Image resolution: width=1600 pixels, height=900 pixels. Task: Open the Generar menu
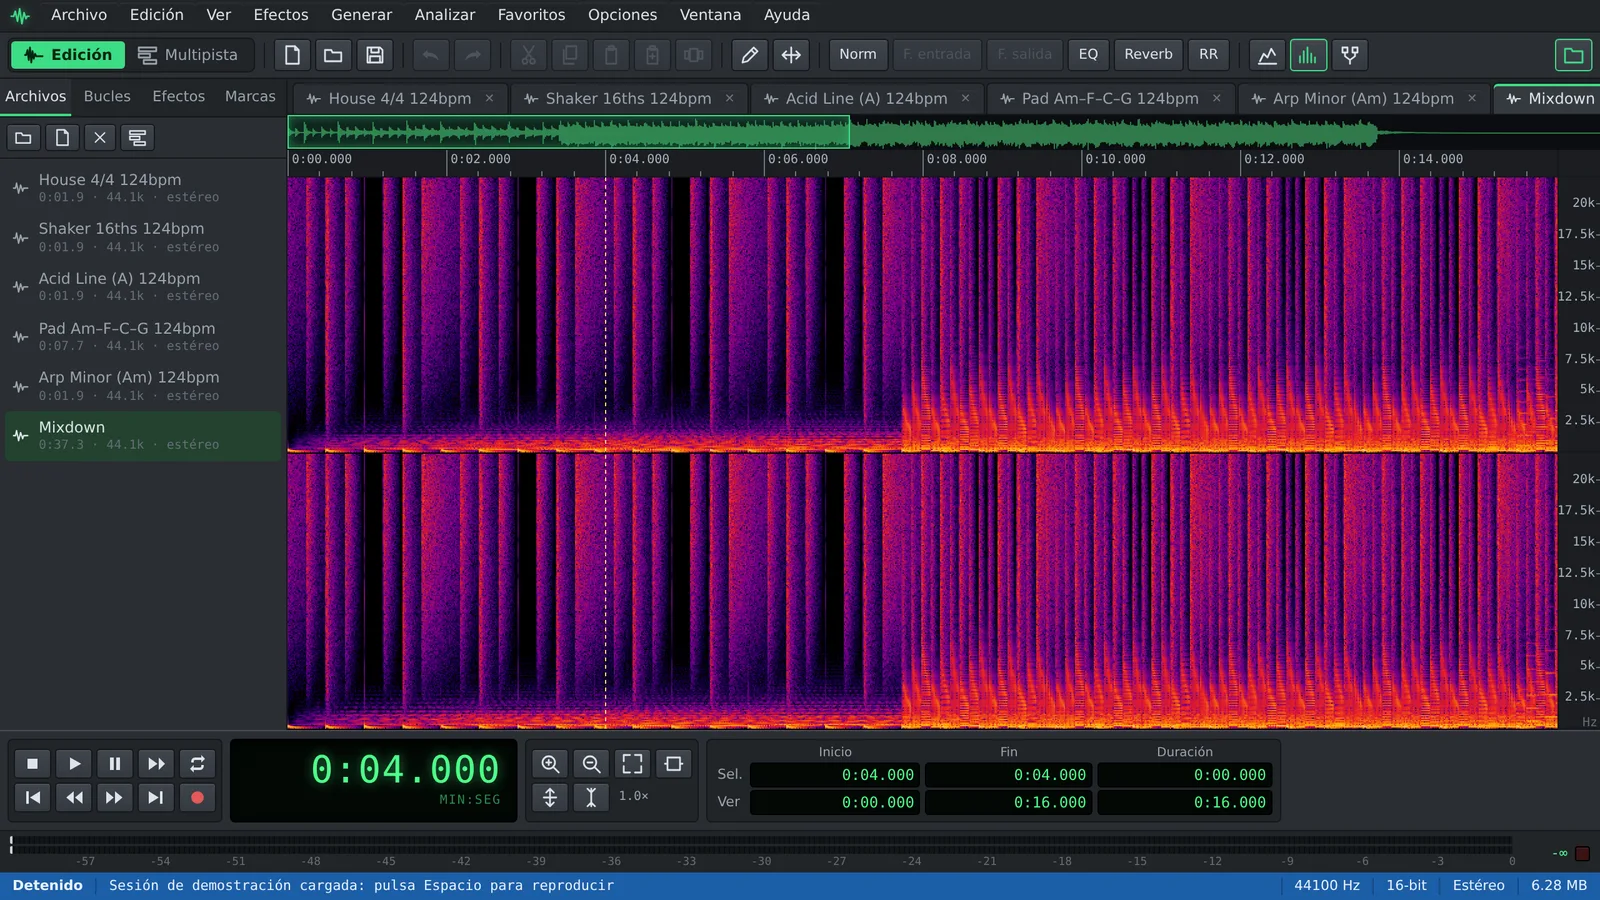(x=361, y=15)
